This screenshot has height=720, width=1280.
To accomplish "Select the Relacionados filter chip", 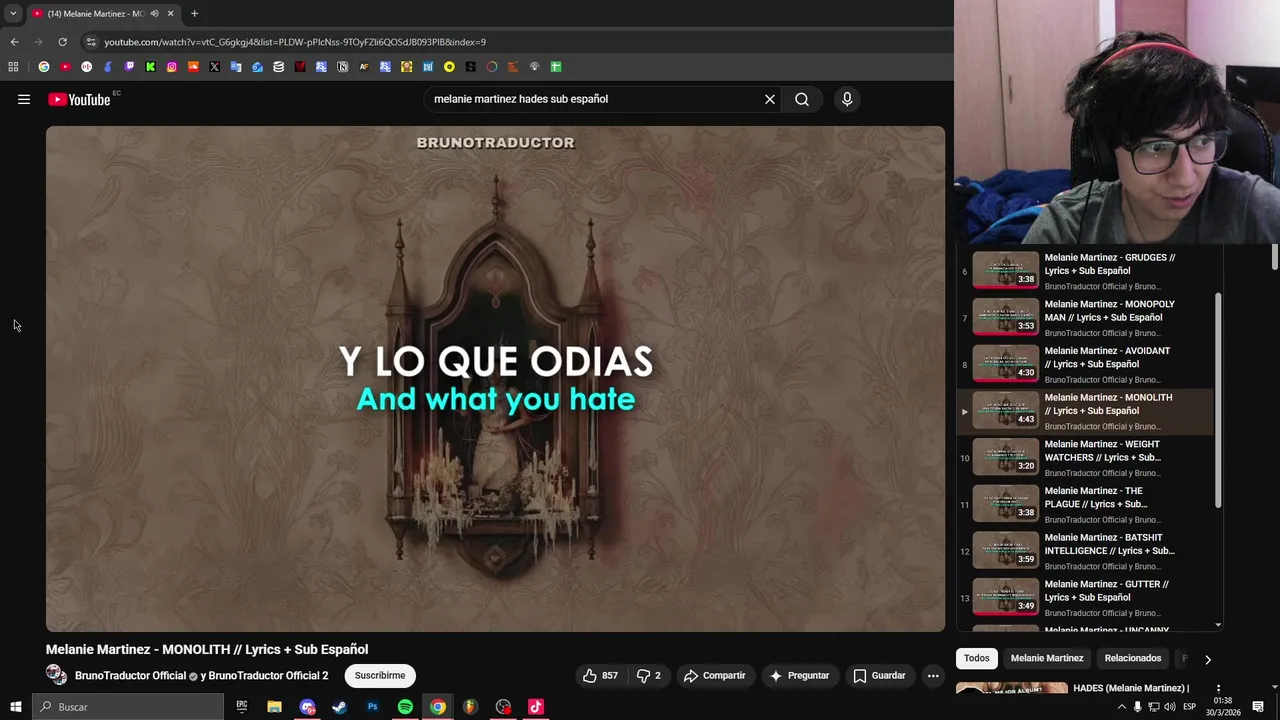I will coord(1133,658).
